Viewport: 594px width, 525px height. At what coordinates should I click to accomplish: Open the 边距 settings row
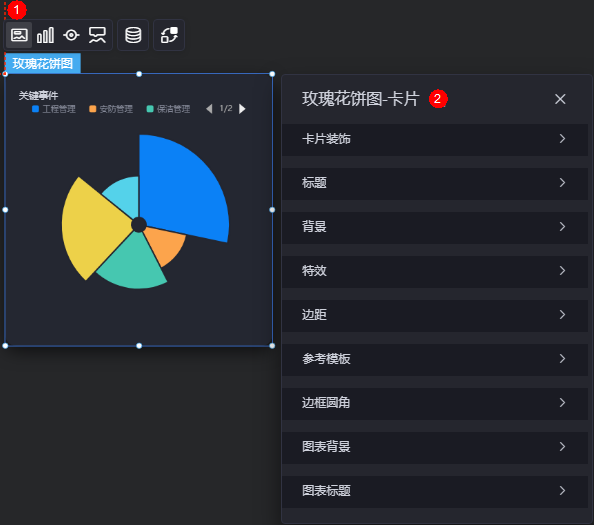click(x=435, y=315)
